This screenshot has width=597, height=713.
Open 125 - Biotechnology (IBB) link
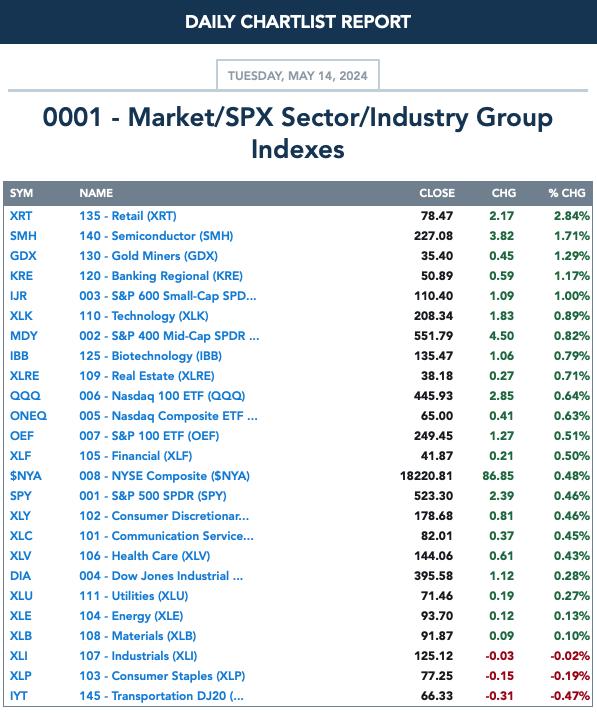point(151,356)
